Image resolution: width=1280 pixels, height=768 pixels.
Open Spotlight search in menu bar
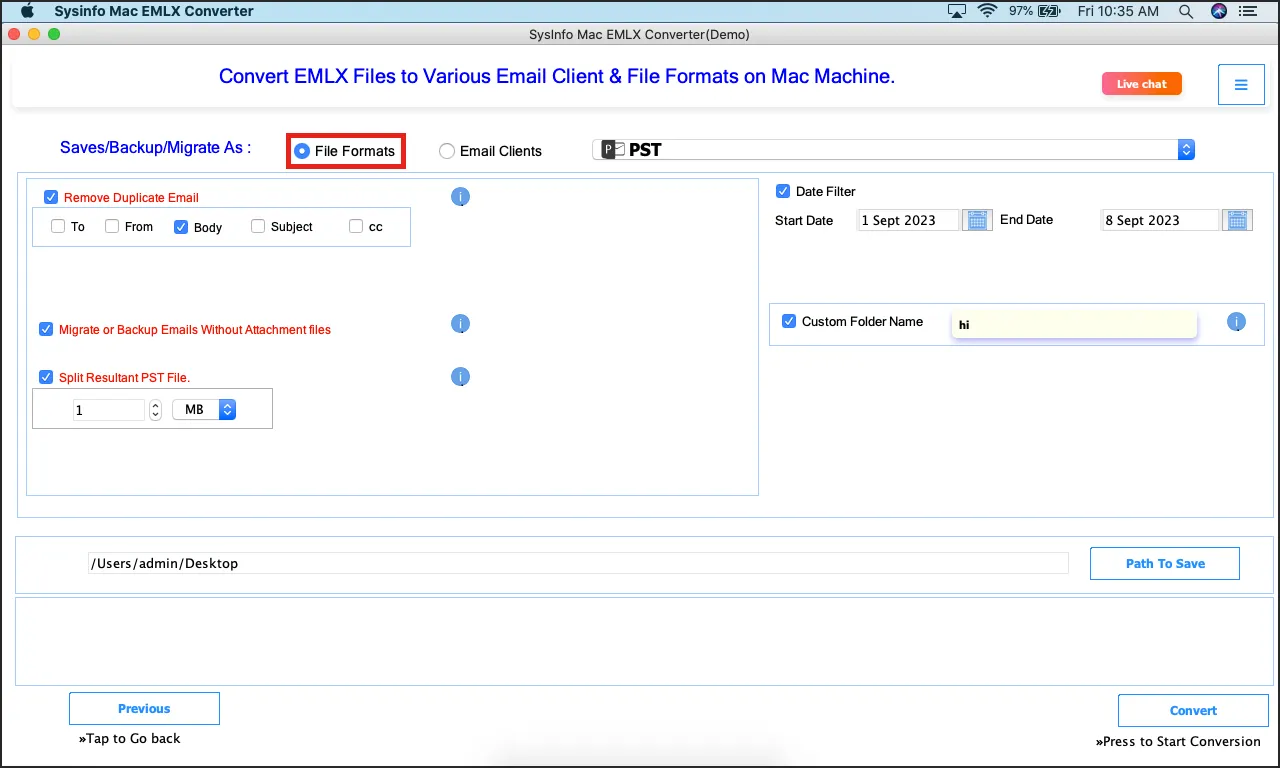point(1186,11)
